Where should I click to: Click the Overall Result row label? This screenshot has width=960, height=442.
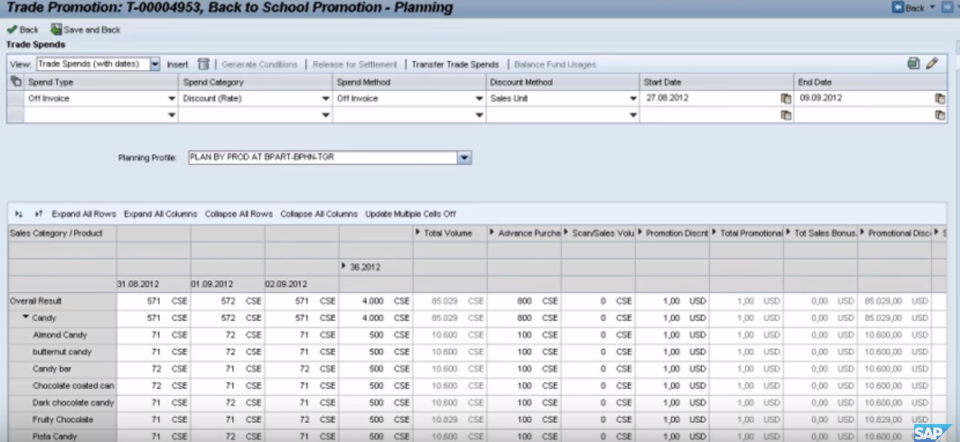tap(36, 301)
